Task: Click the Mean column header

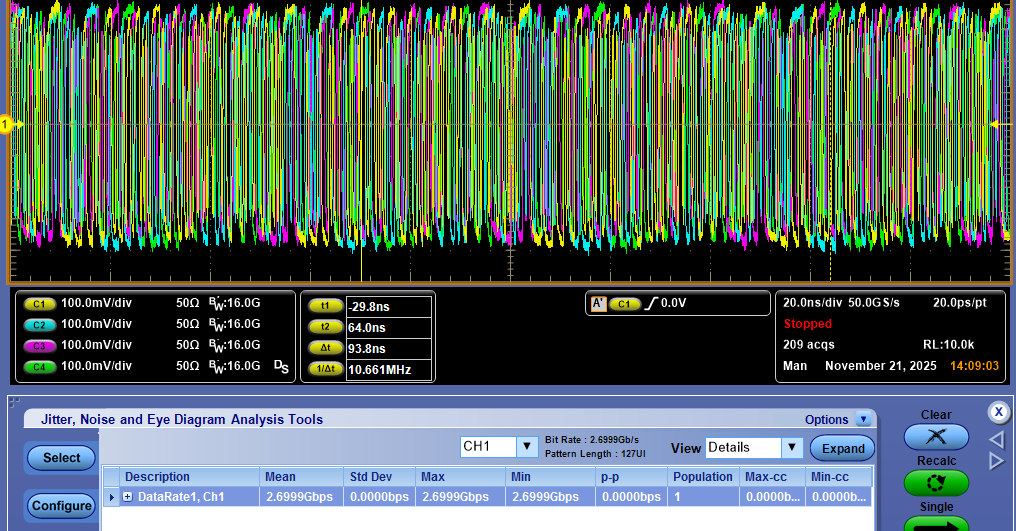Action: click(280, 477)
